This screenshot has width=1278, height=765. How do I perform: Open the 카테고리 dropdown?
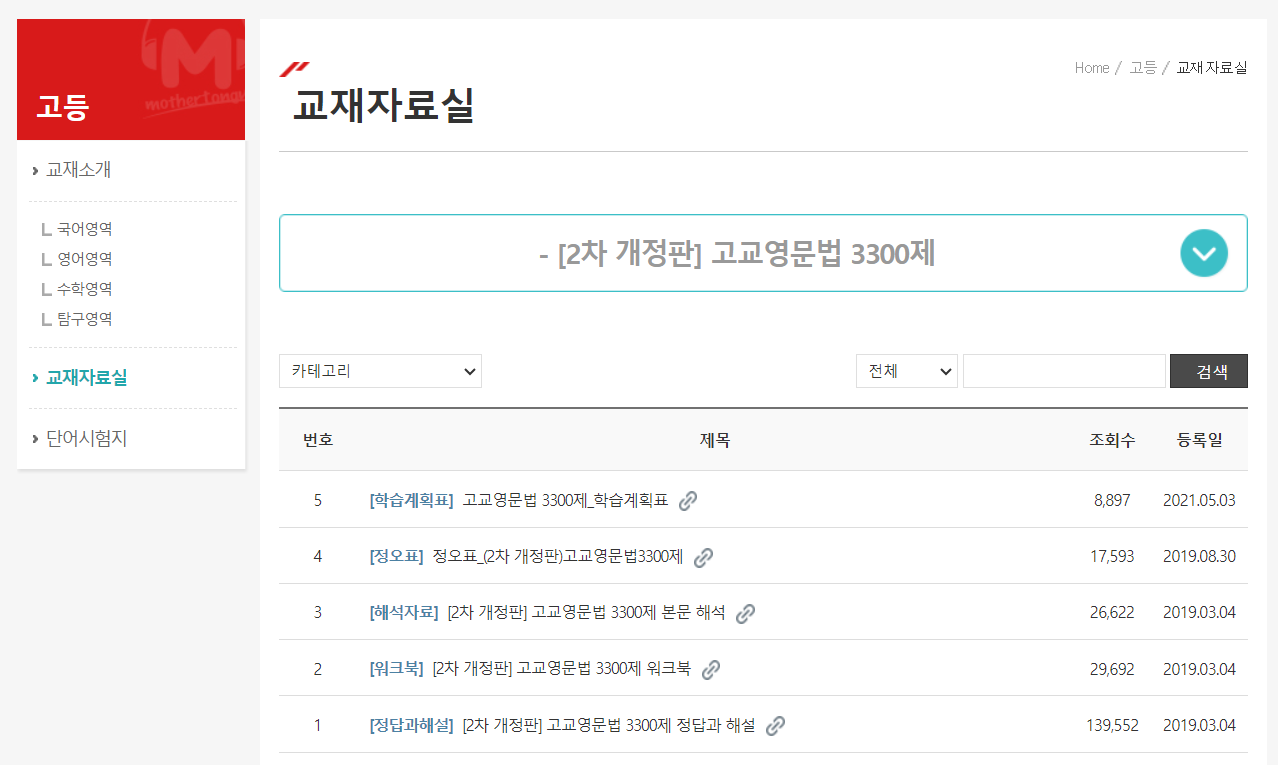[x=380, y=370]
